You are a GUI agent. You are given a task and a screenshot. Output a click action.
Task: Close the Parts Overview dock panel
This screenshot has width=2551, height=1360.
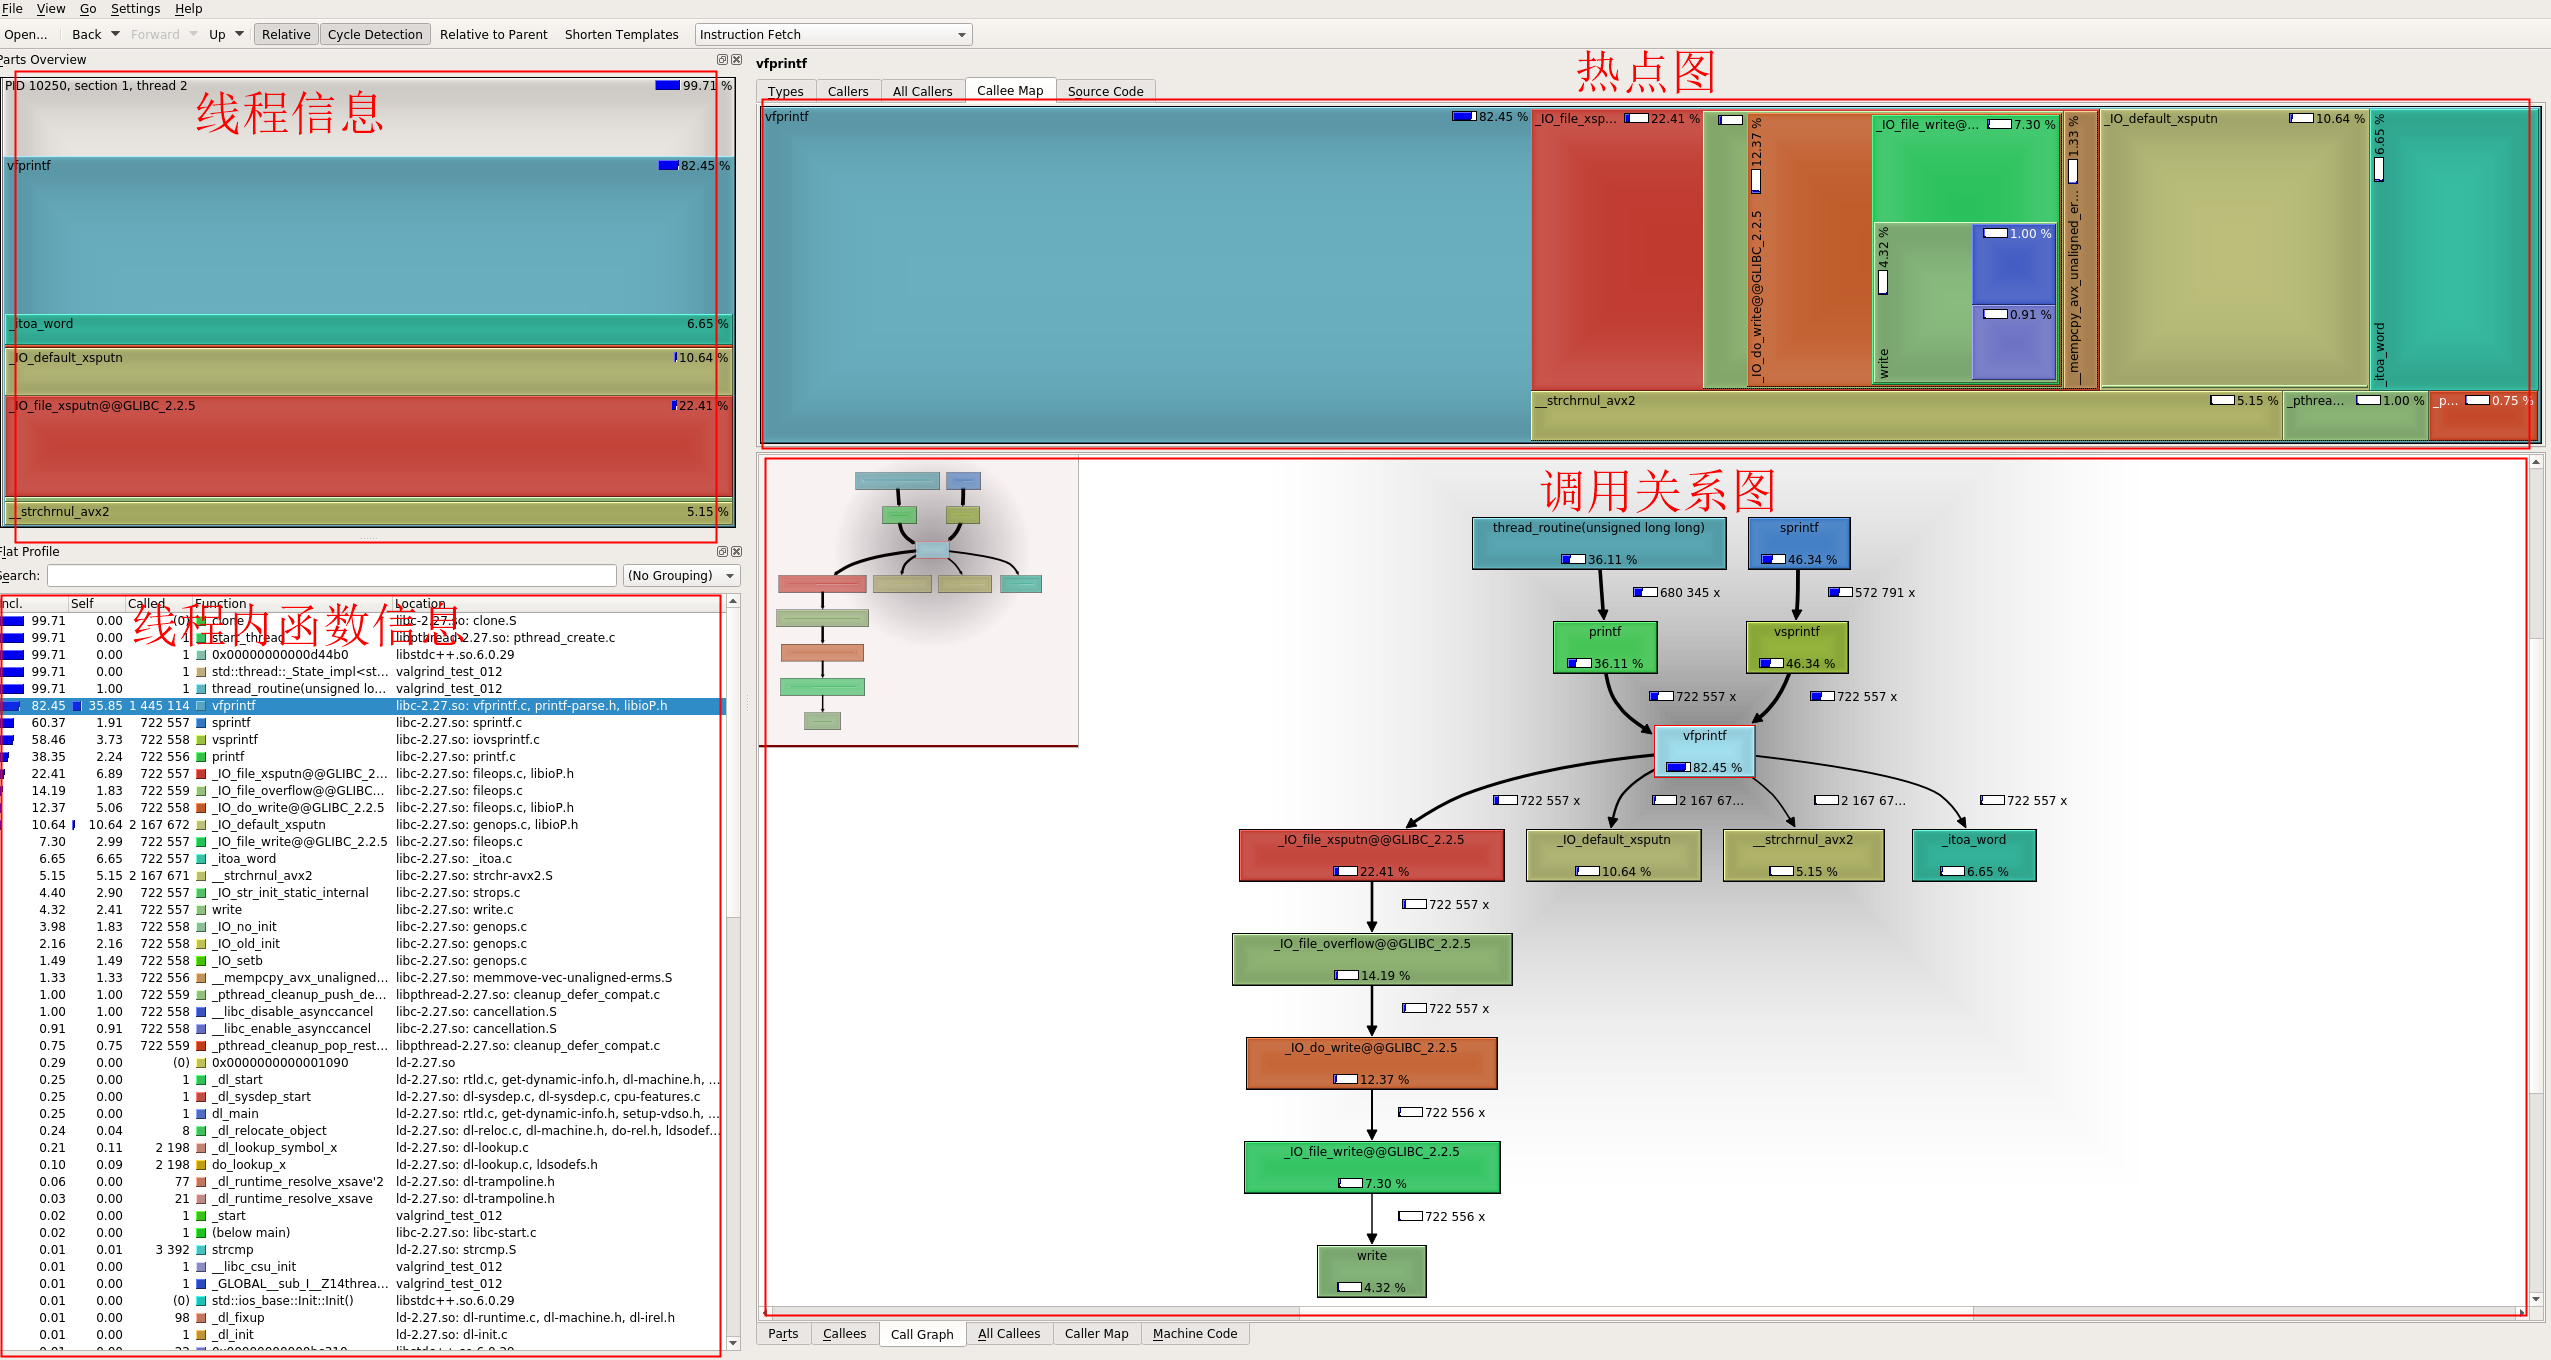(x=737, y=60)
